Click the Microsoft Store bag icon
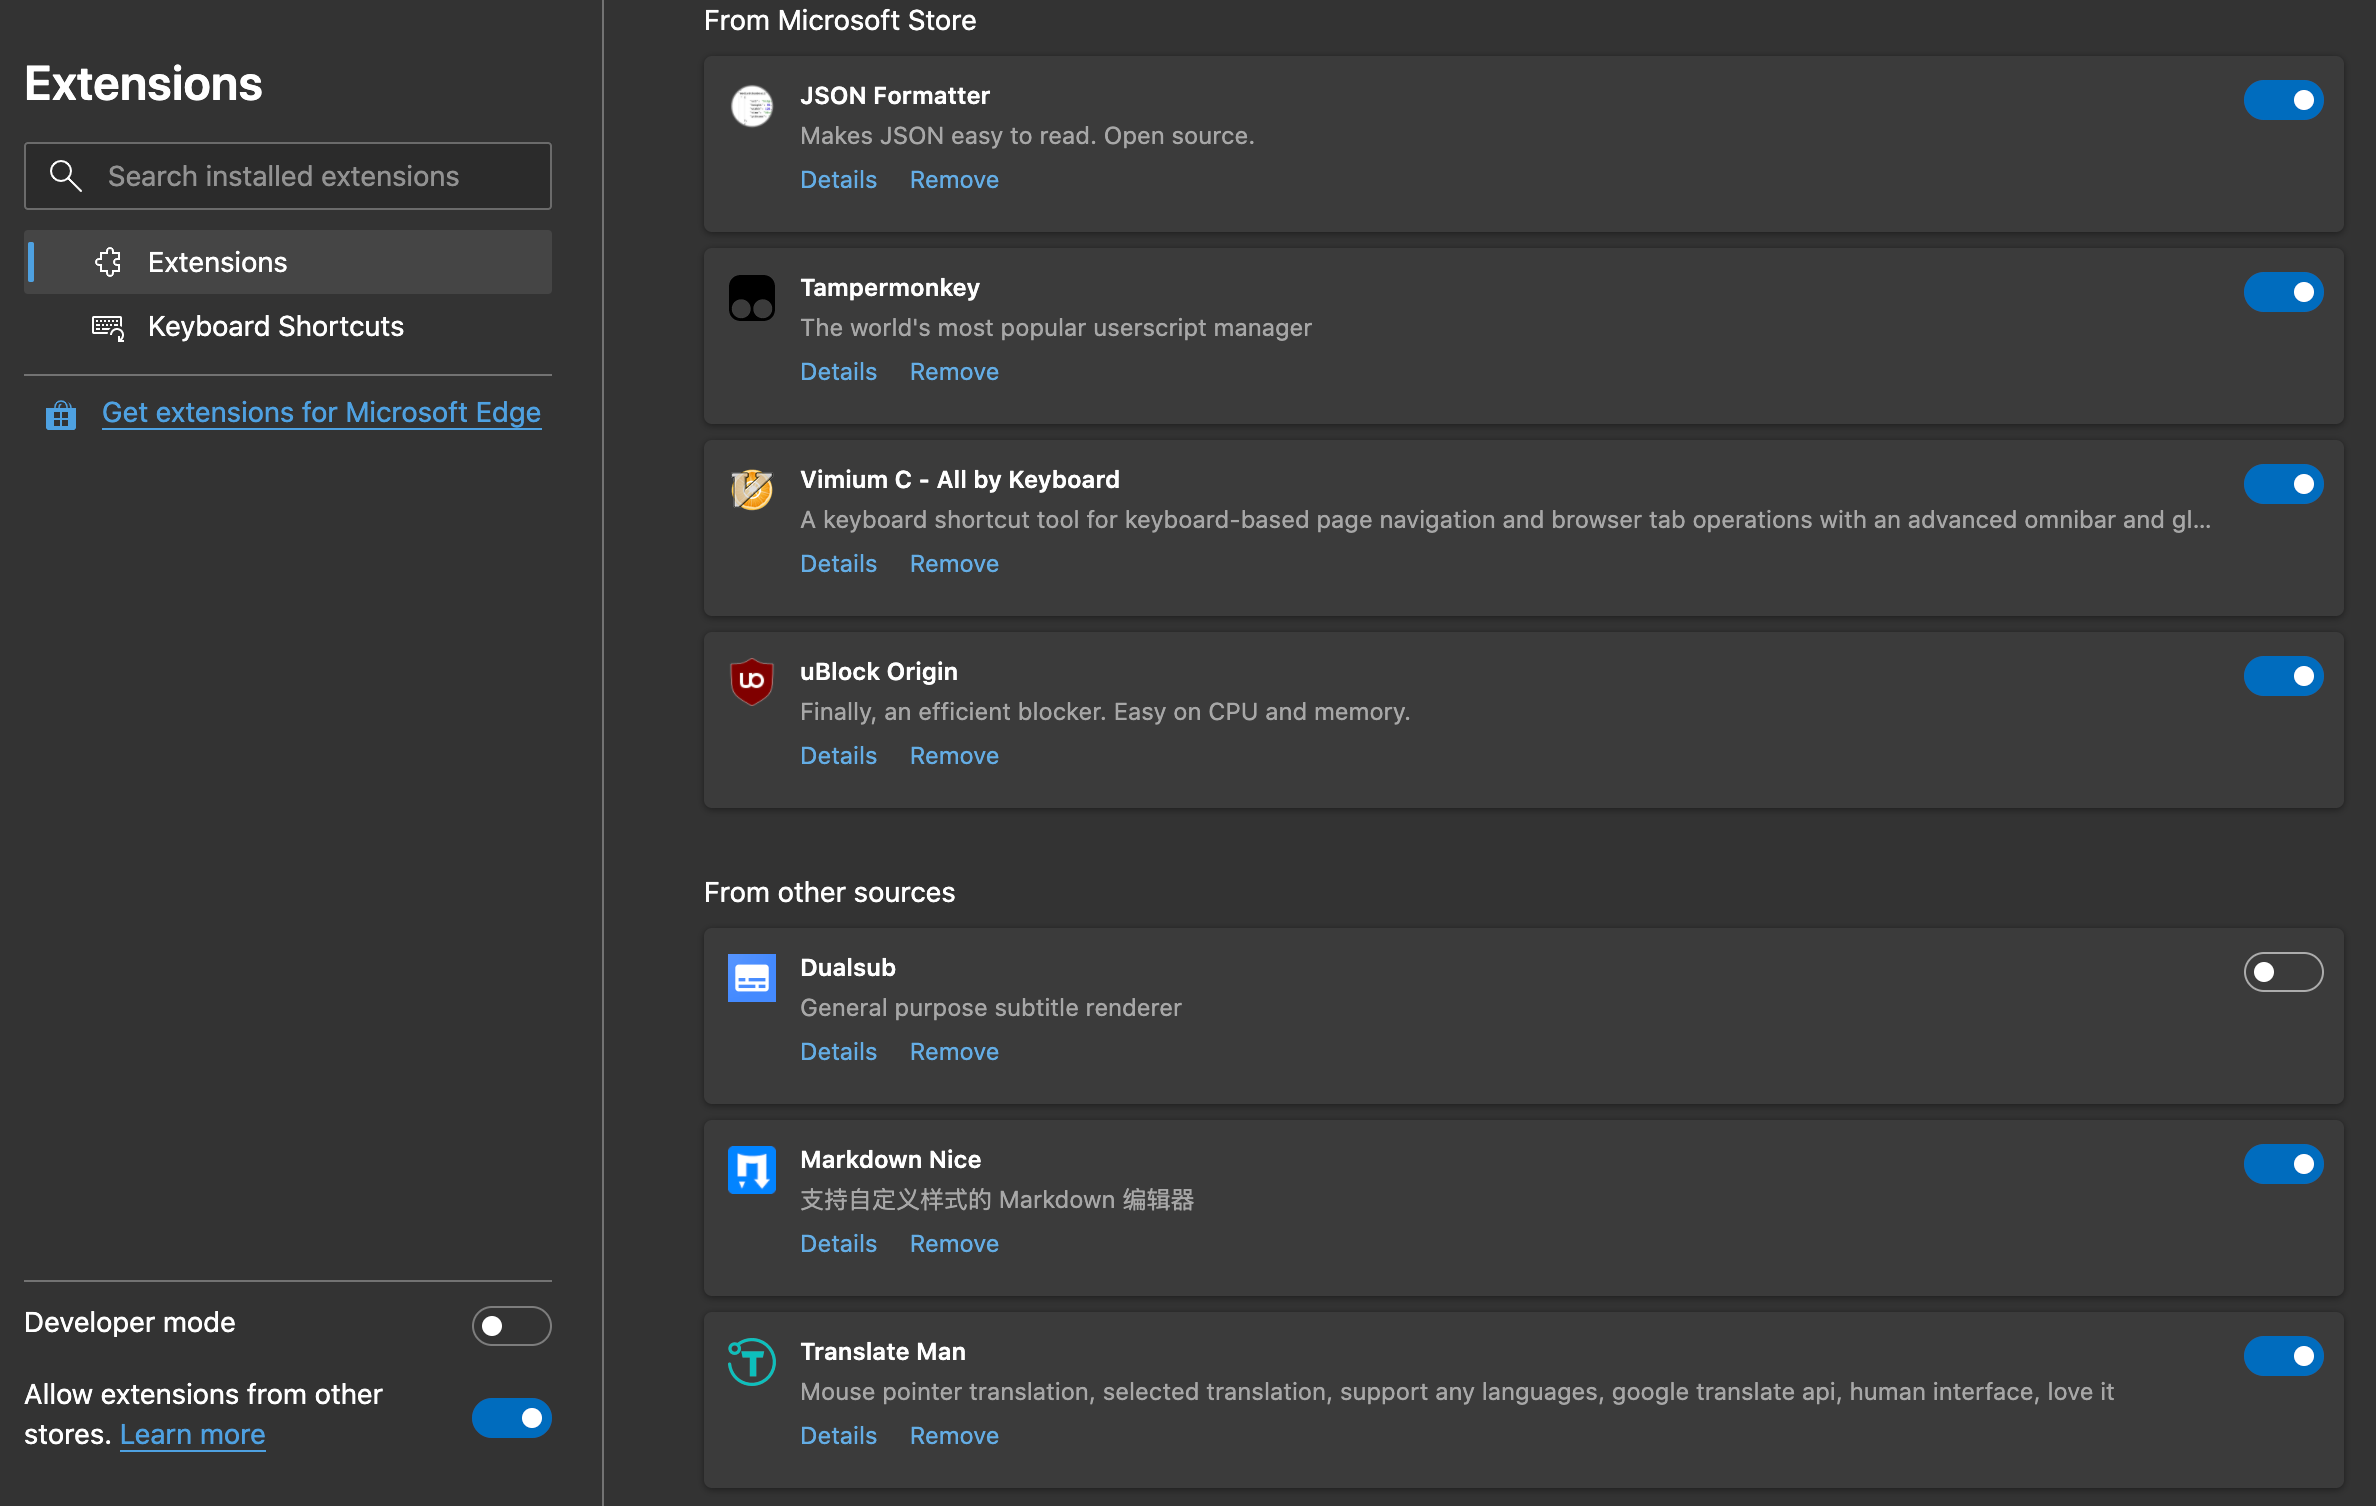This screenshot has height=1506, width=2376. click(61, 415)
